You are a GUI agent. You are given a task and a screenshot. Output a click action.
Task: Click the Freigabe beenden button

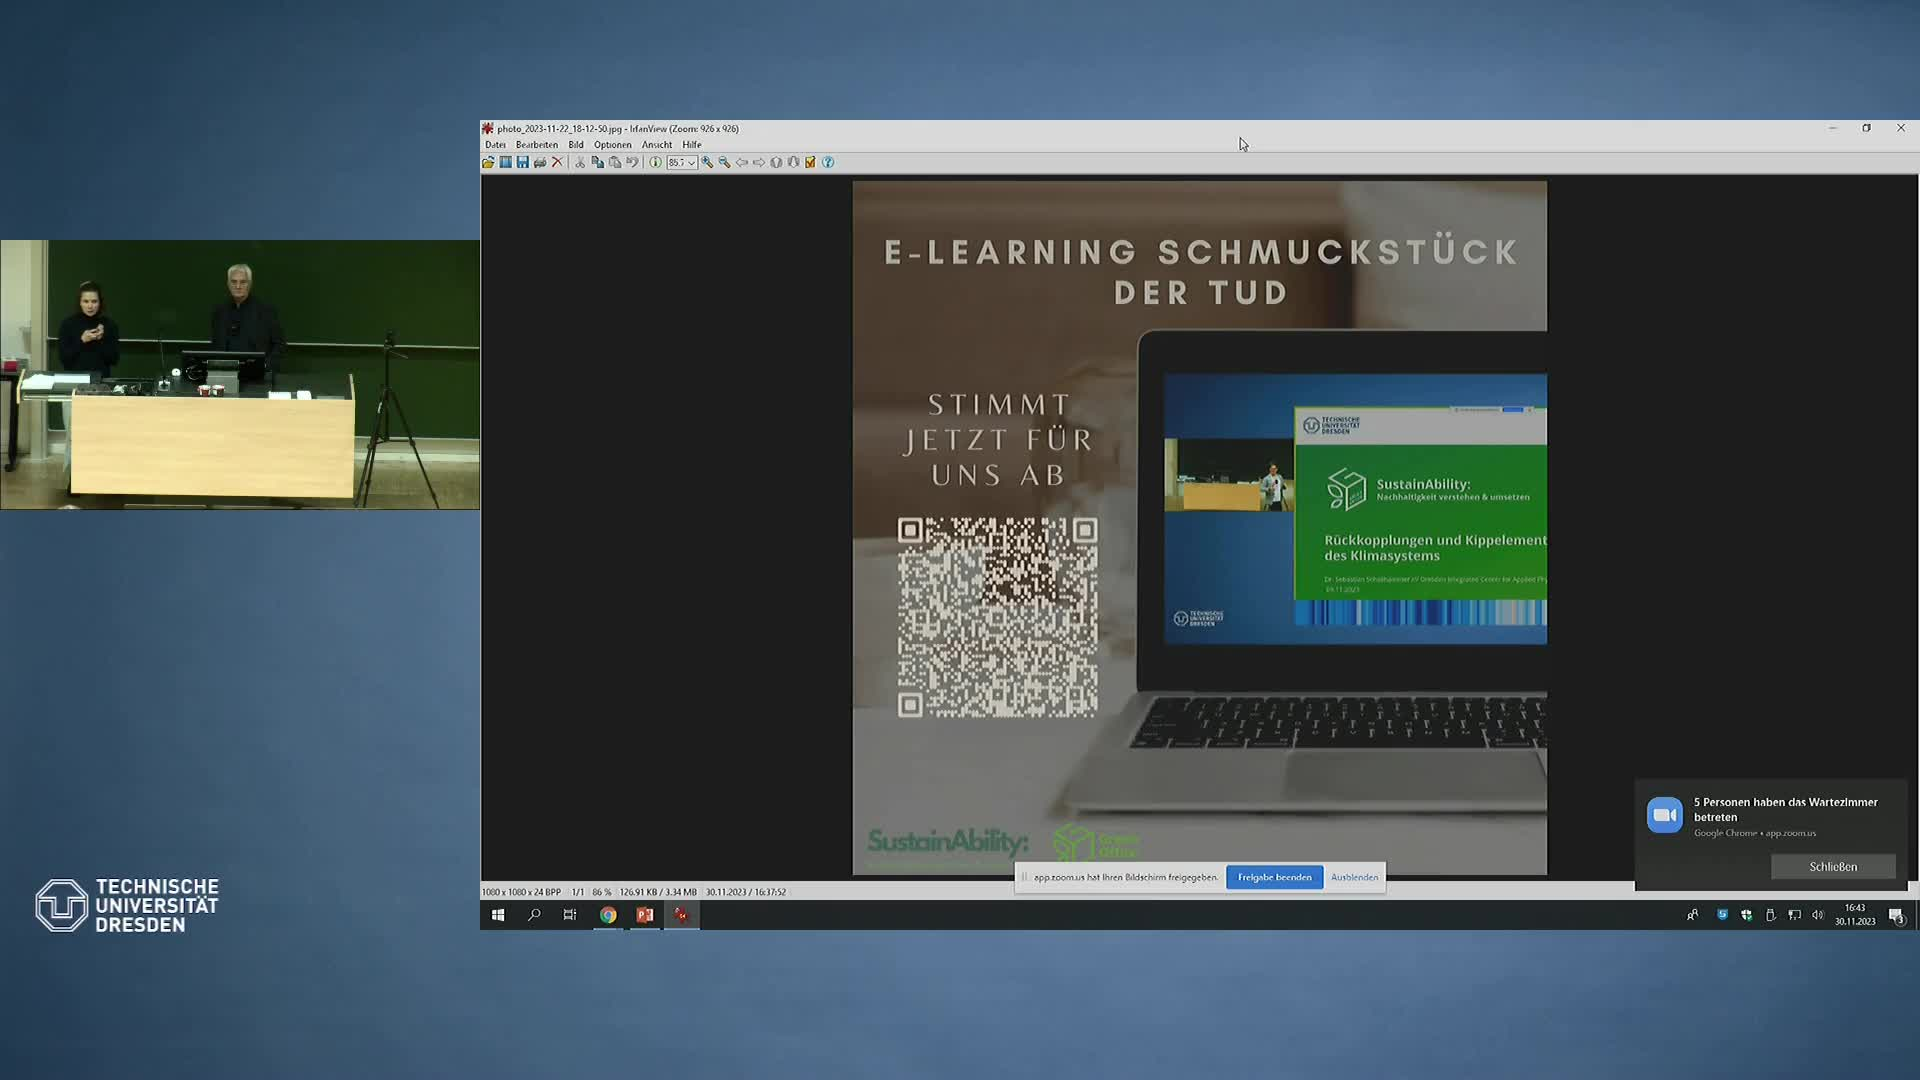(x=1275, y=877)
